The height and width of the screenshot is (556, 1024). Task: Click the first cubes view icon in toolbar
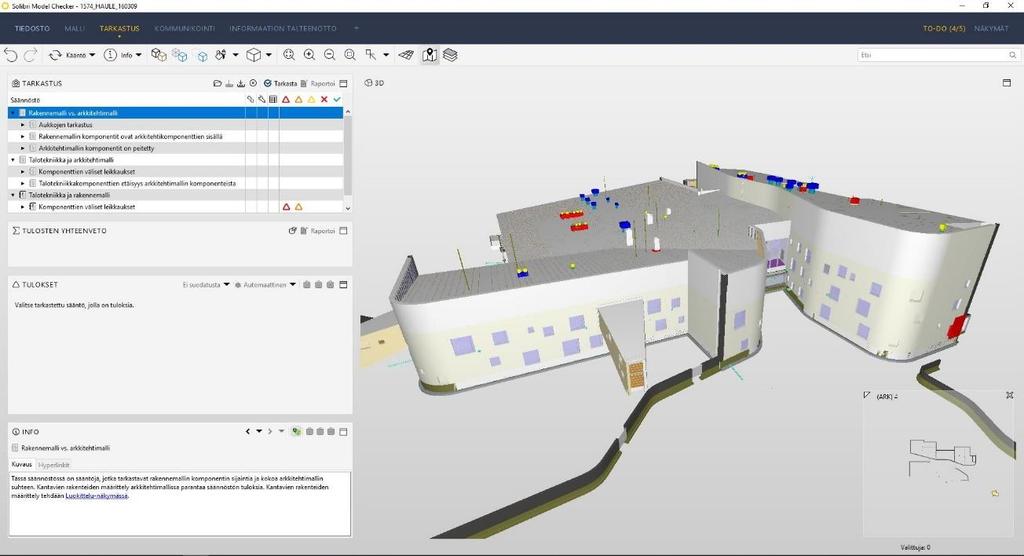[x=159, y=55]
